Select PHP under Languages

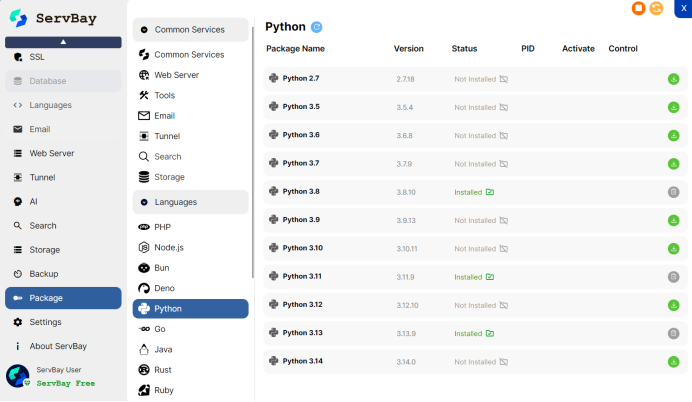coord(191,227)
